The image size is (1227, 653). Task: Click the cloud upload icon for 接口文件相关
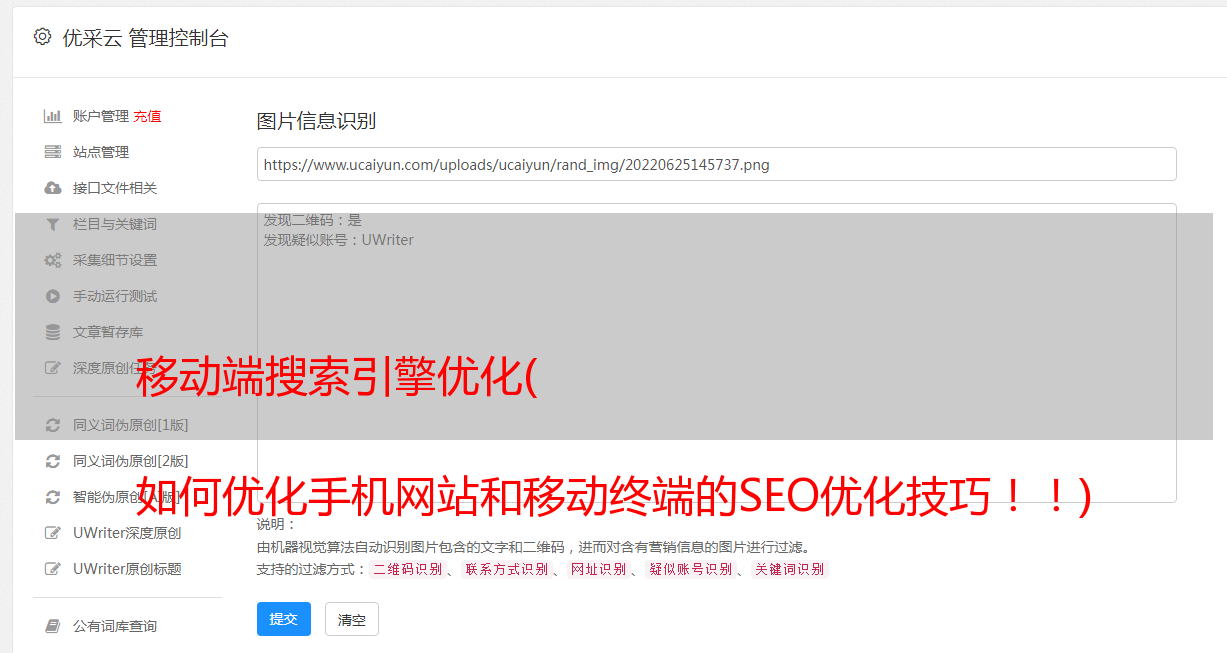(53, 188)
